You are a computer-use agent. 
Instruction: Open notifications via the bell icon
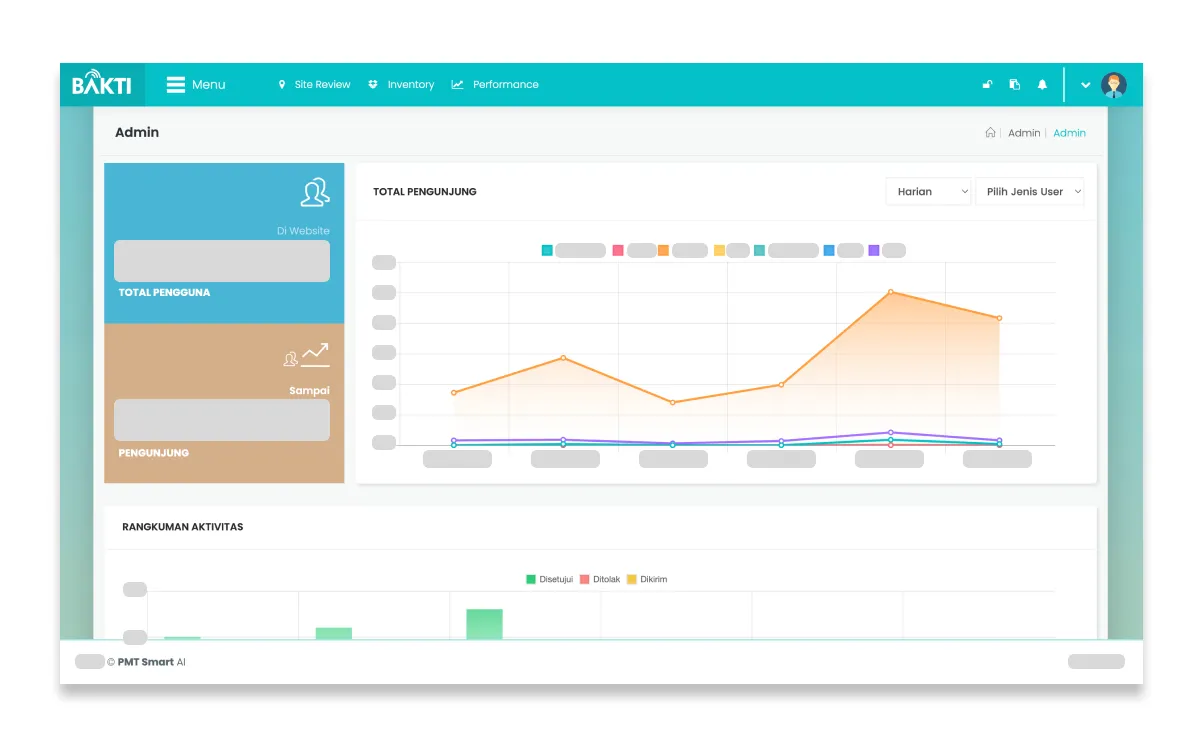click(x=1042, y=84)
